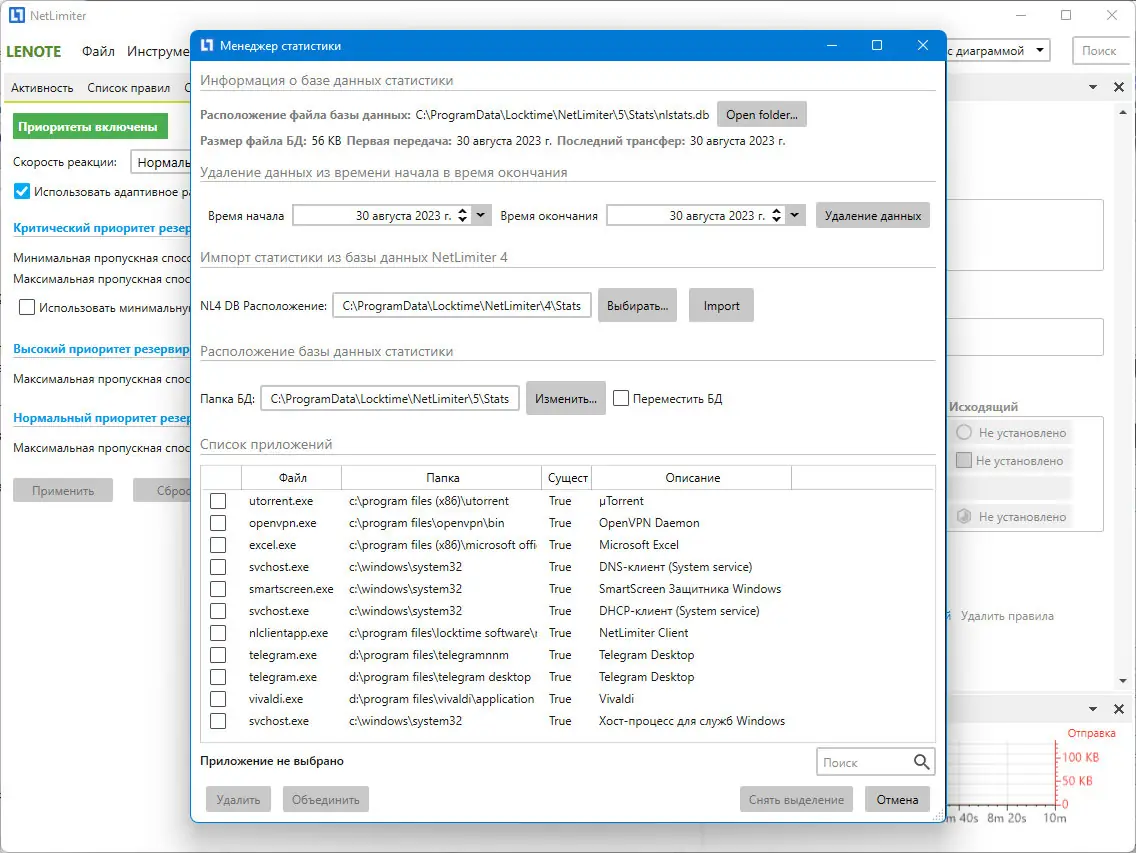Image resolution: width=1136 pixels, height=853 pixels.
Task: Click 'Высокий приоритет' heading link
Action: point(101,349)
